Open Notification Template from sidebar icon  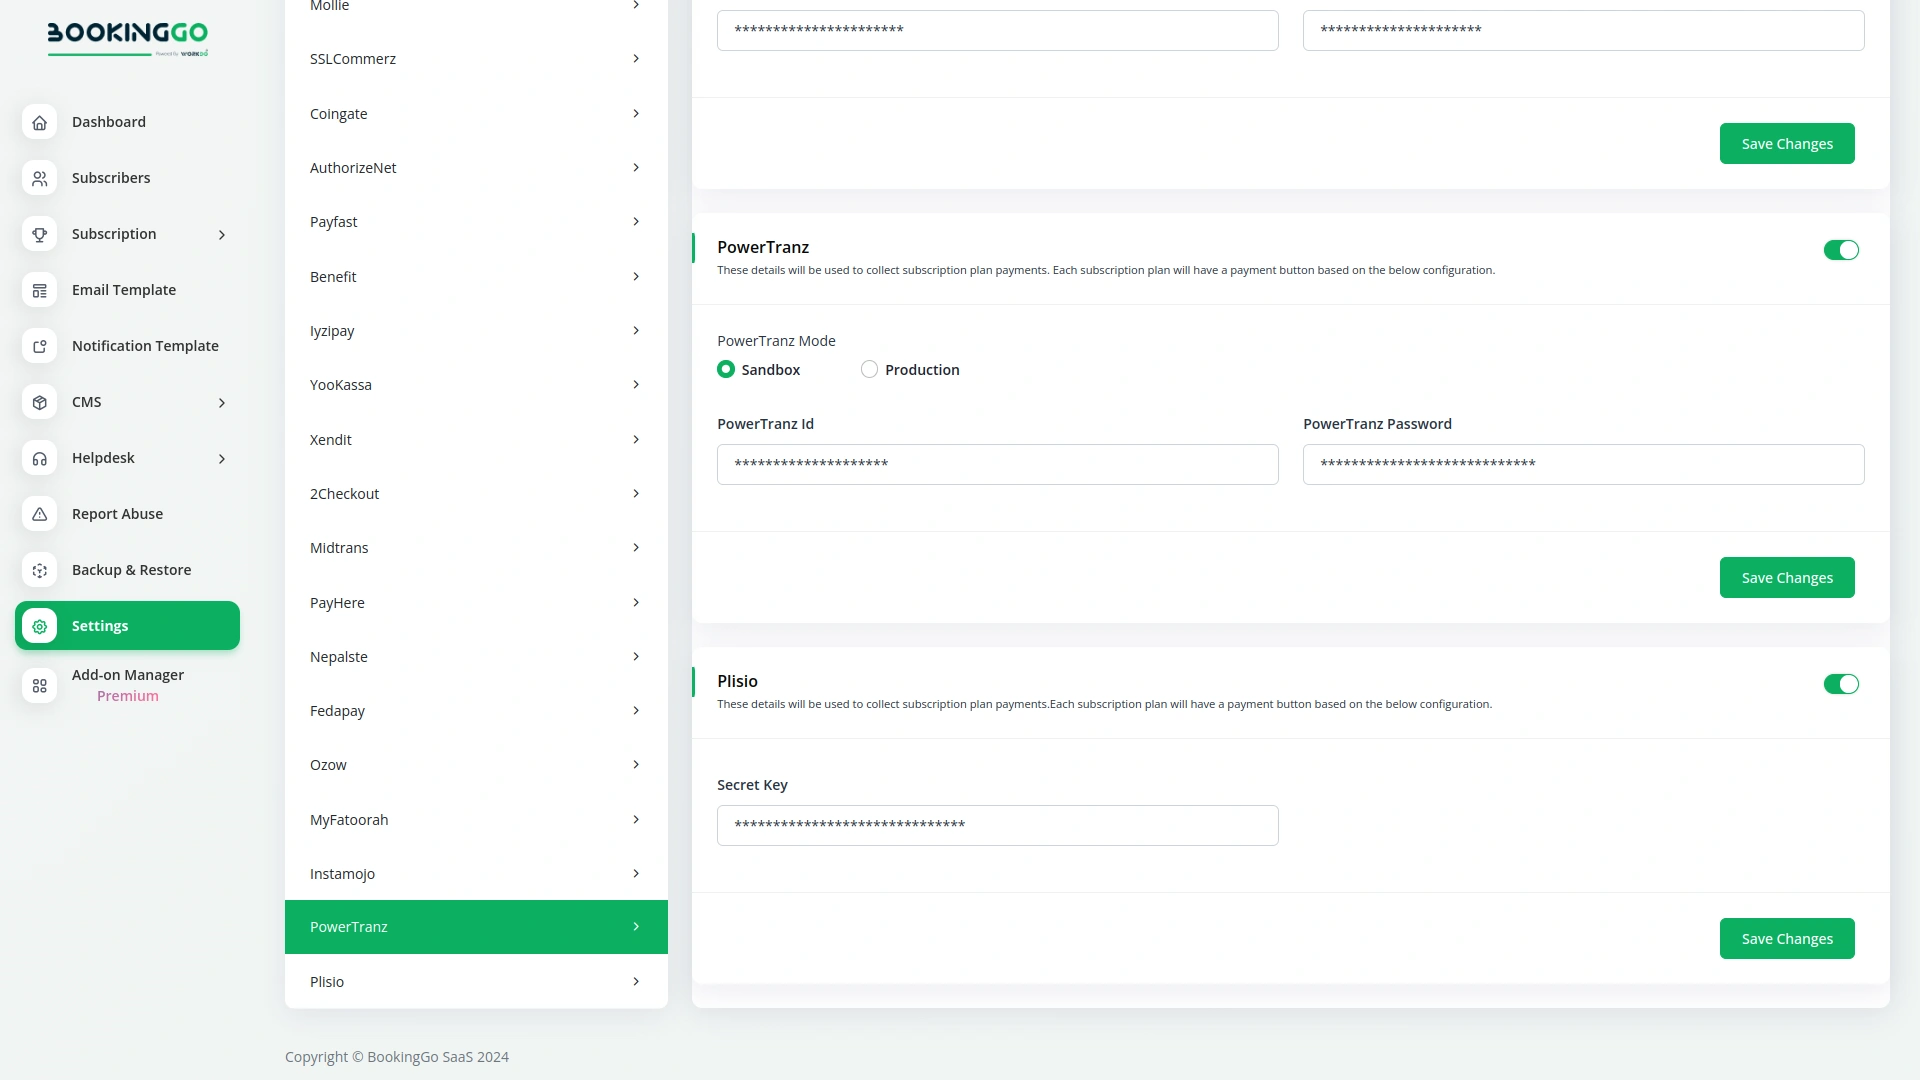pos(39,346)
